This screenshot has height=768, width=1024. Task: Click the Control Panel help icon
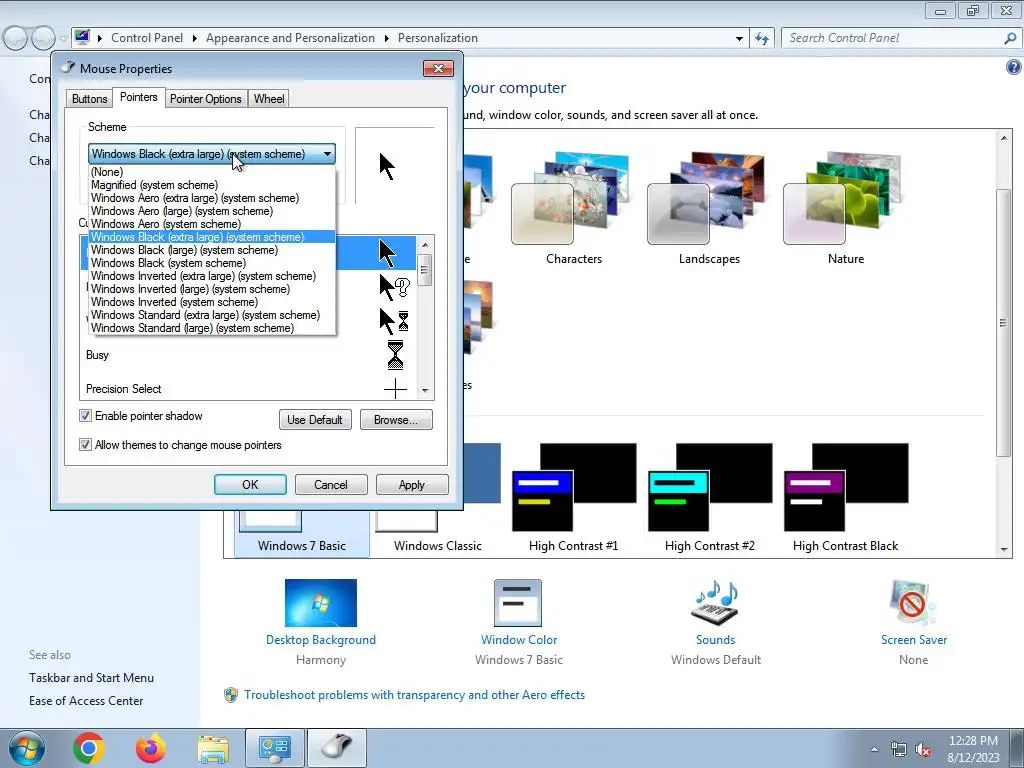pos(1014,67)
